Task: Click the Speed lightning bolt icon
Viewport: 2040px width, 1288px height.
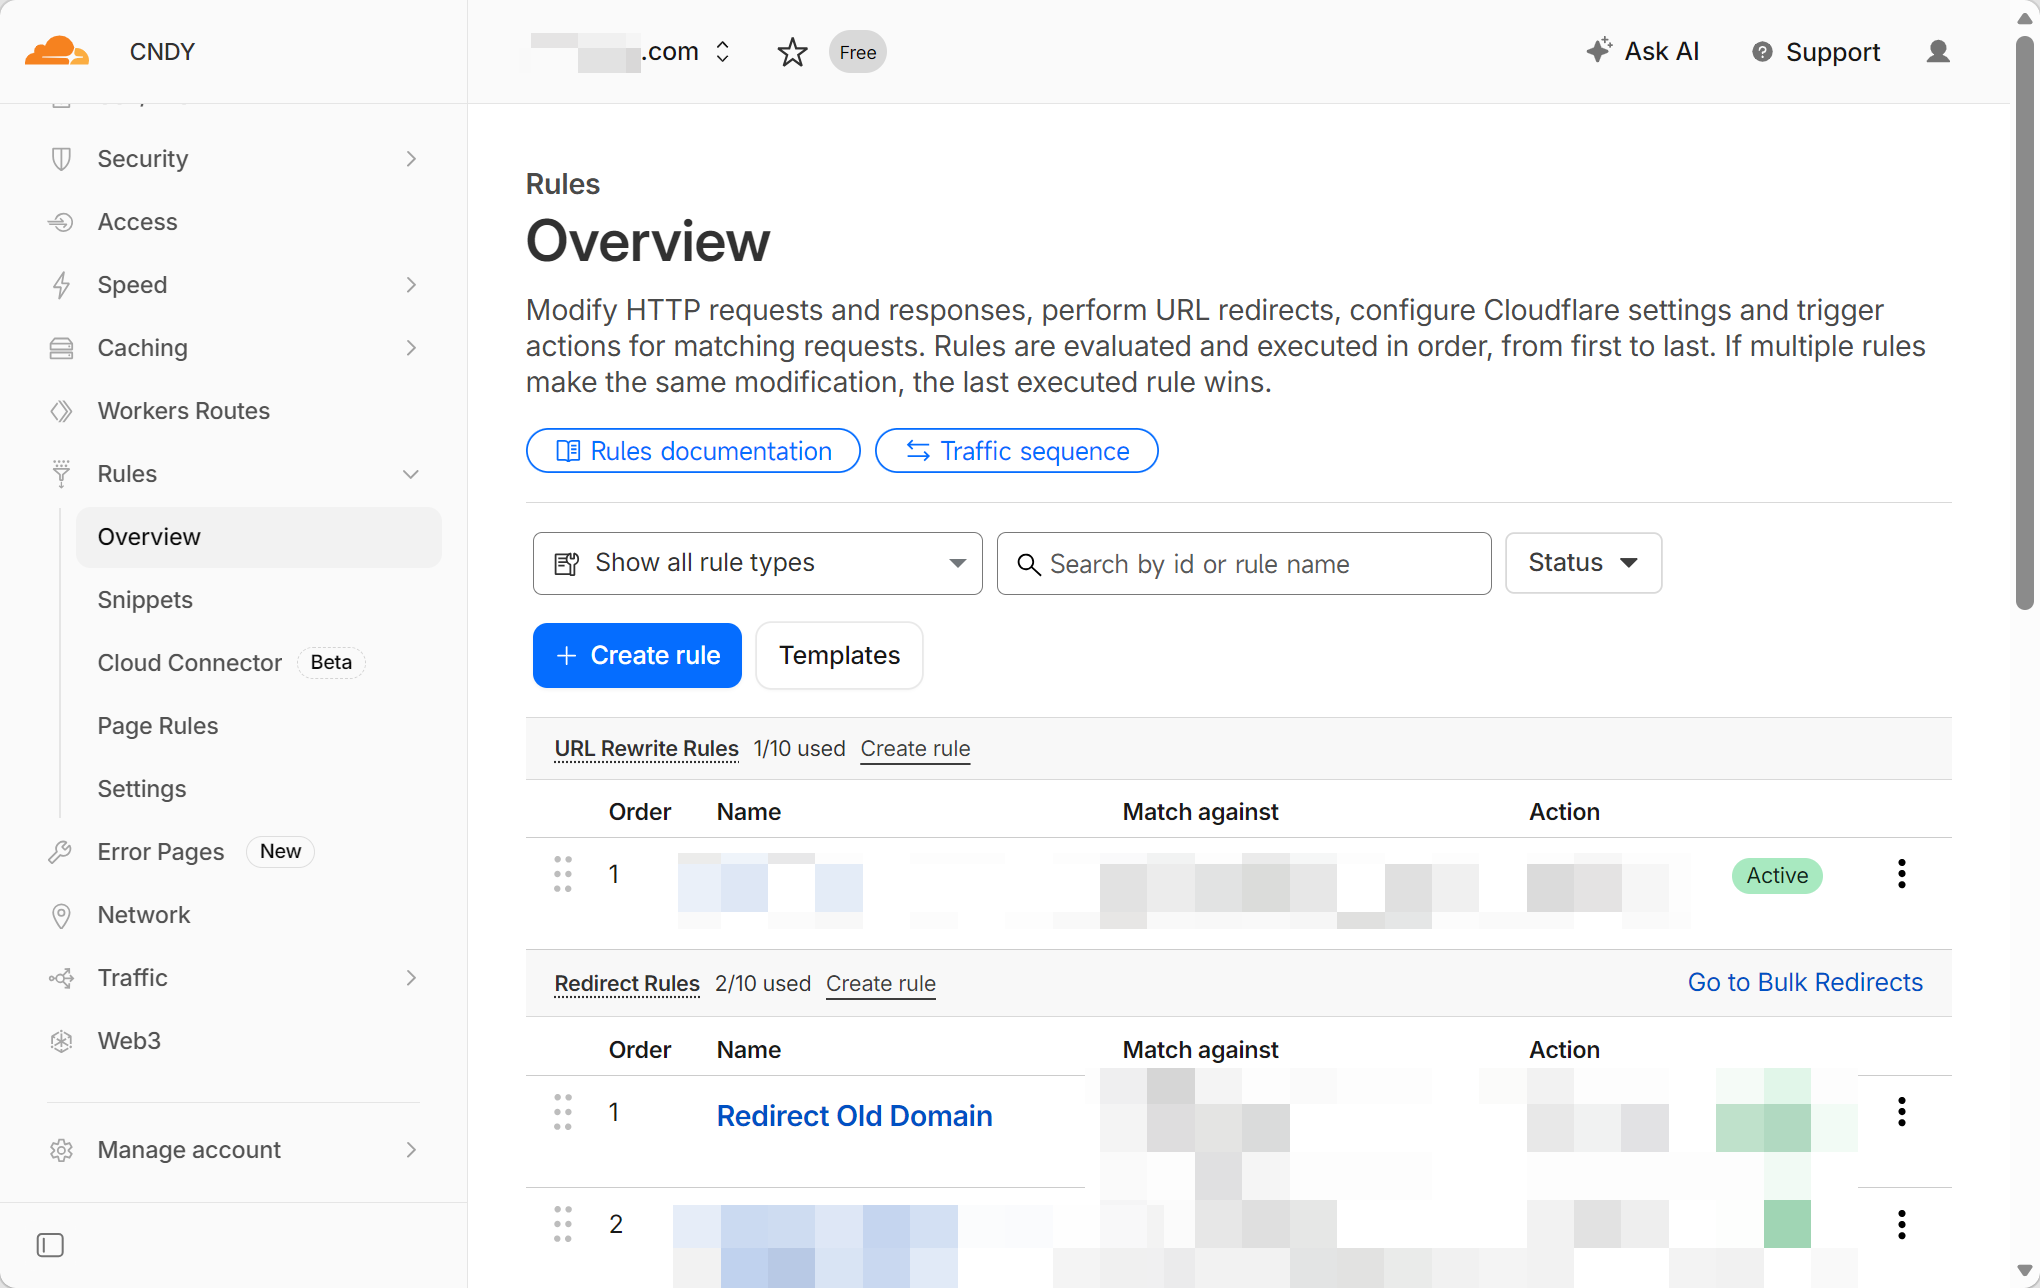Action: (61, 285)
